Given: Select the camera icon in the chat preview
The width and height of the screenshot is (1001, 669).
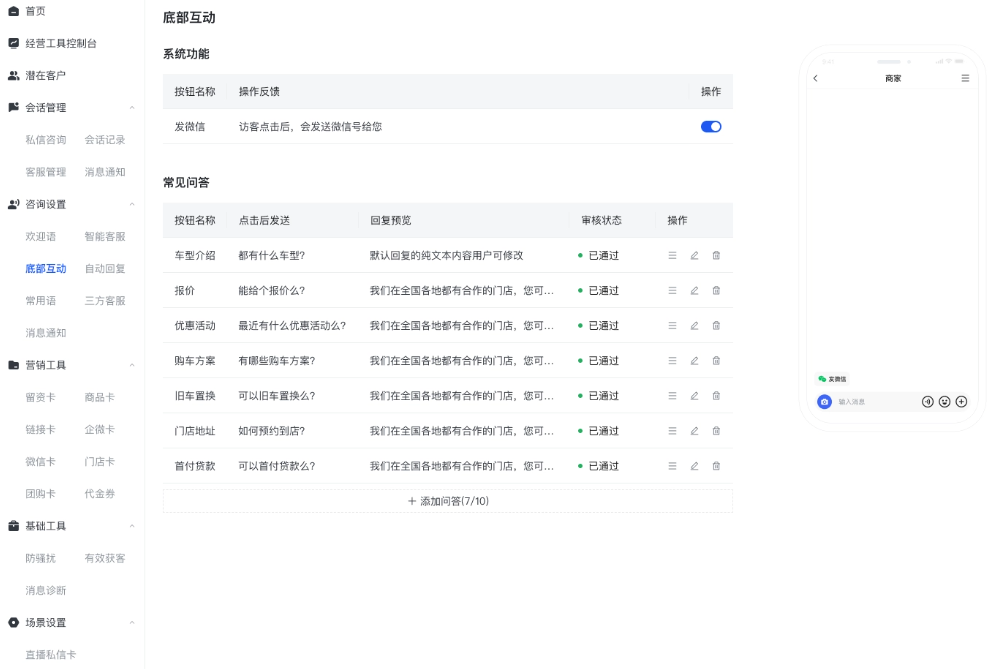Looking at the screenshot, I should [824, 402].
